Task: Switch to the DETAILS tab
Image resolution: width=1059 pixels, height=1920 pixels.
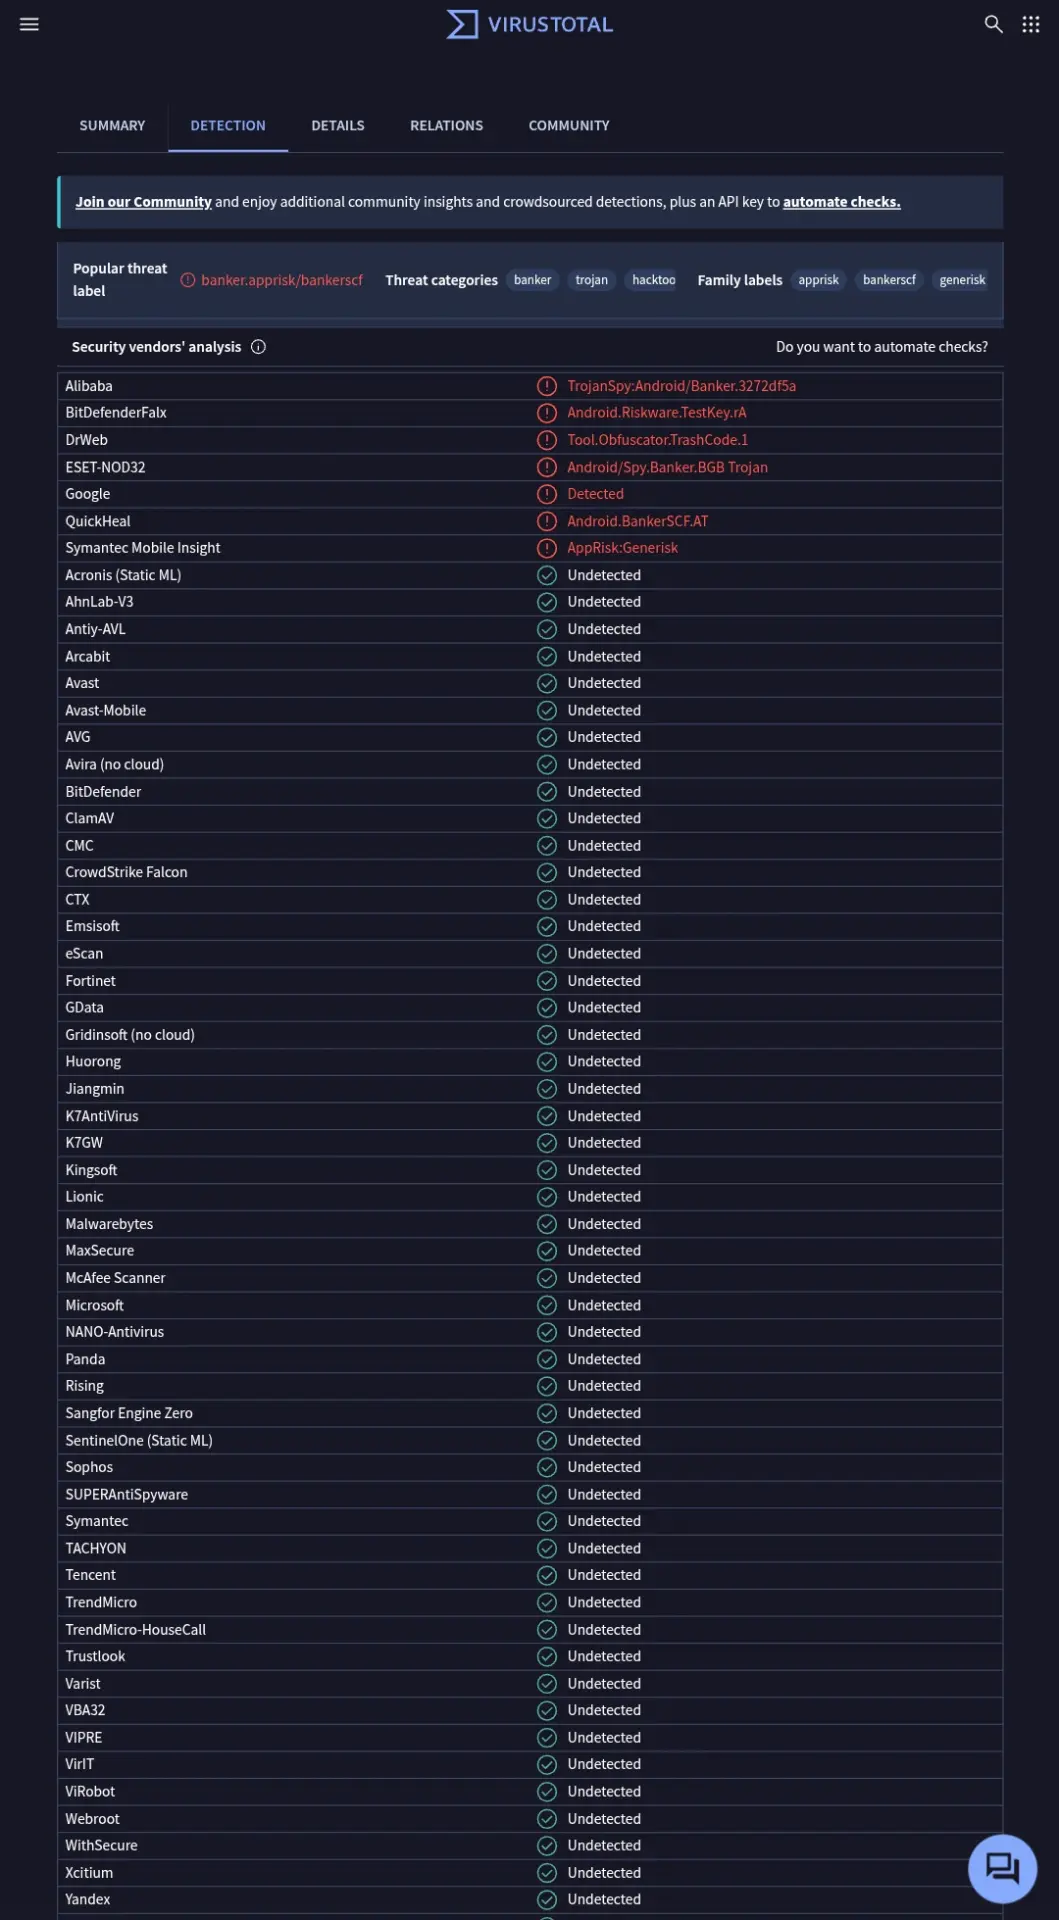Action: point(338,125)
